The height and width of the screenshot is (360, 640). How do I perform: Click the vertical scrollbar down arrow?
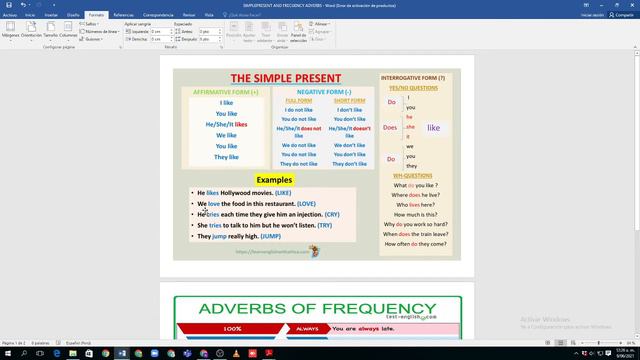636,337
